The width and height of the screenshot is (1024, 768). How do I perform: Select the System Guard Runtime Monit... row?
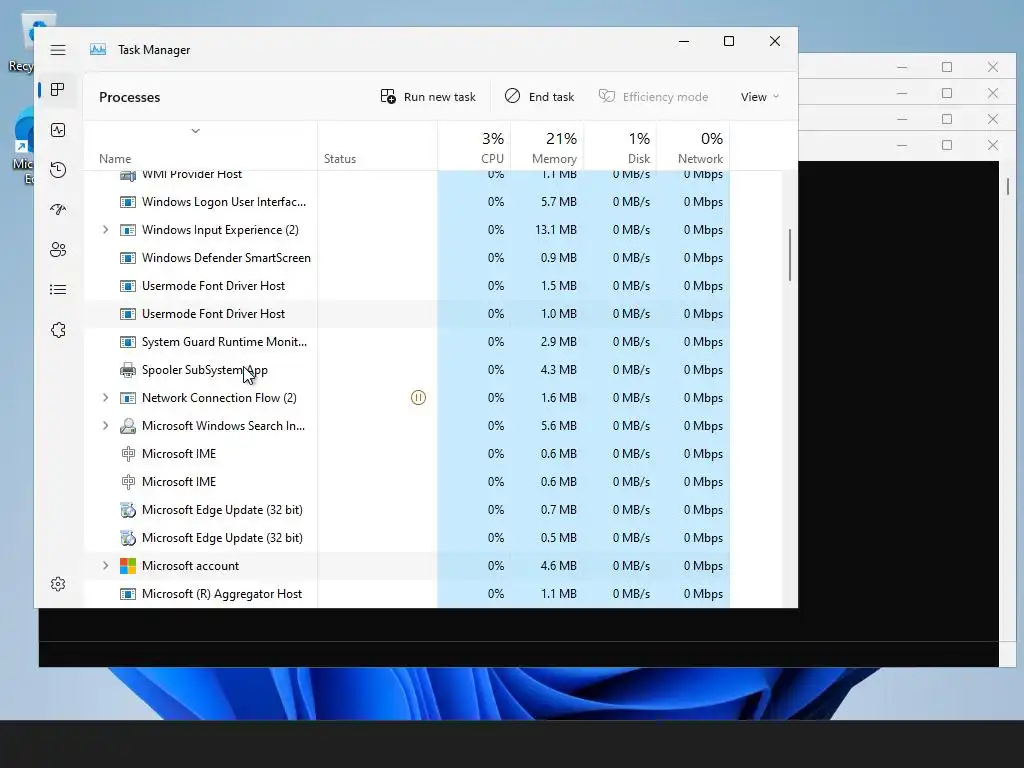(407, 342)
